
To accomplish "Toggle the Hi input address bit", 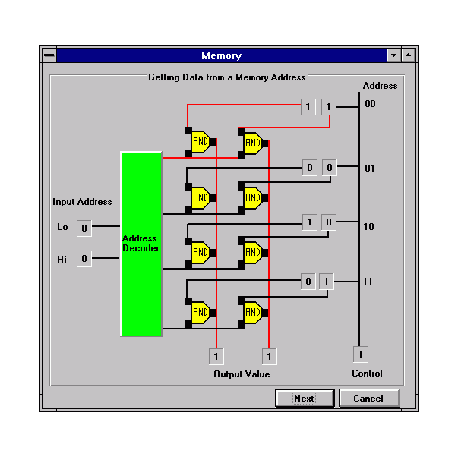I will (84, 259).
